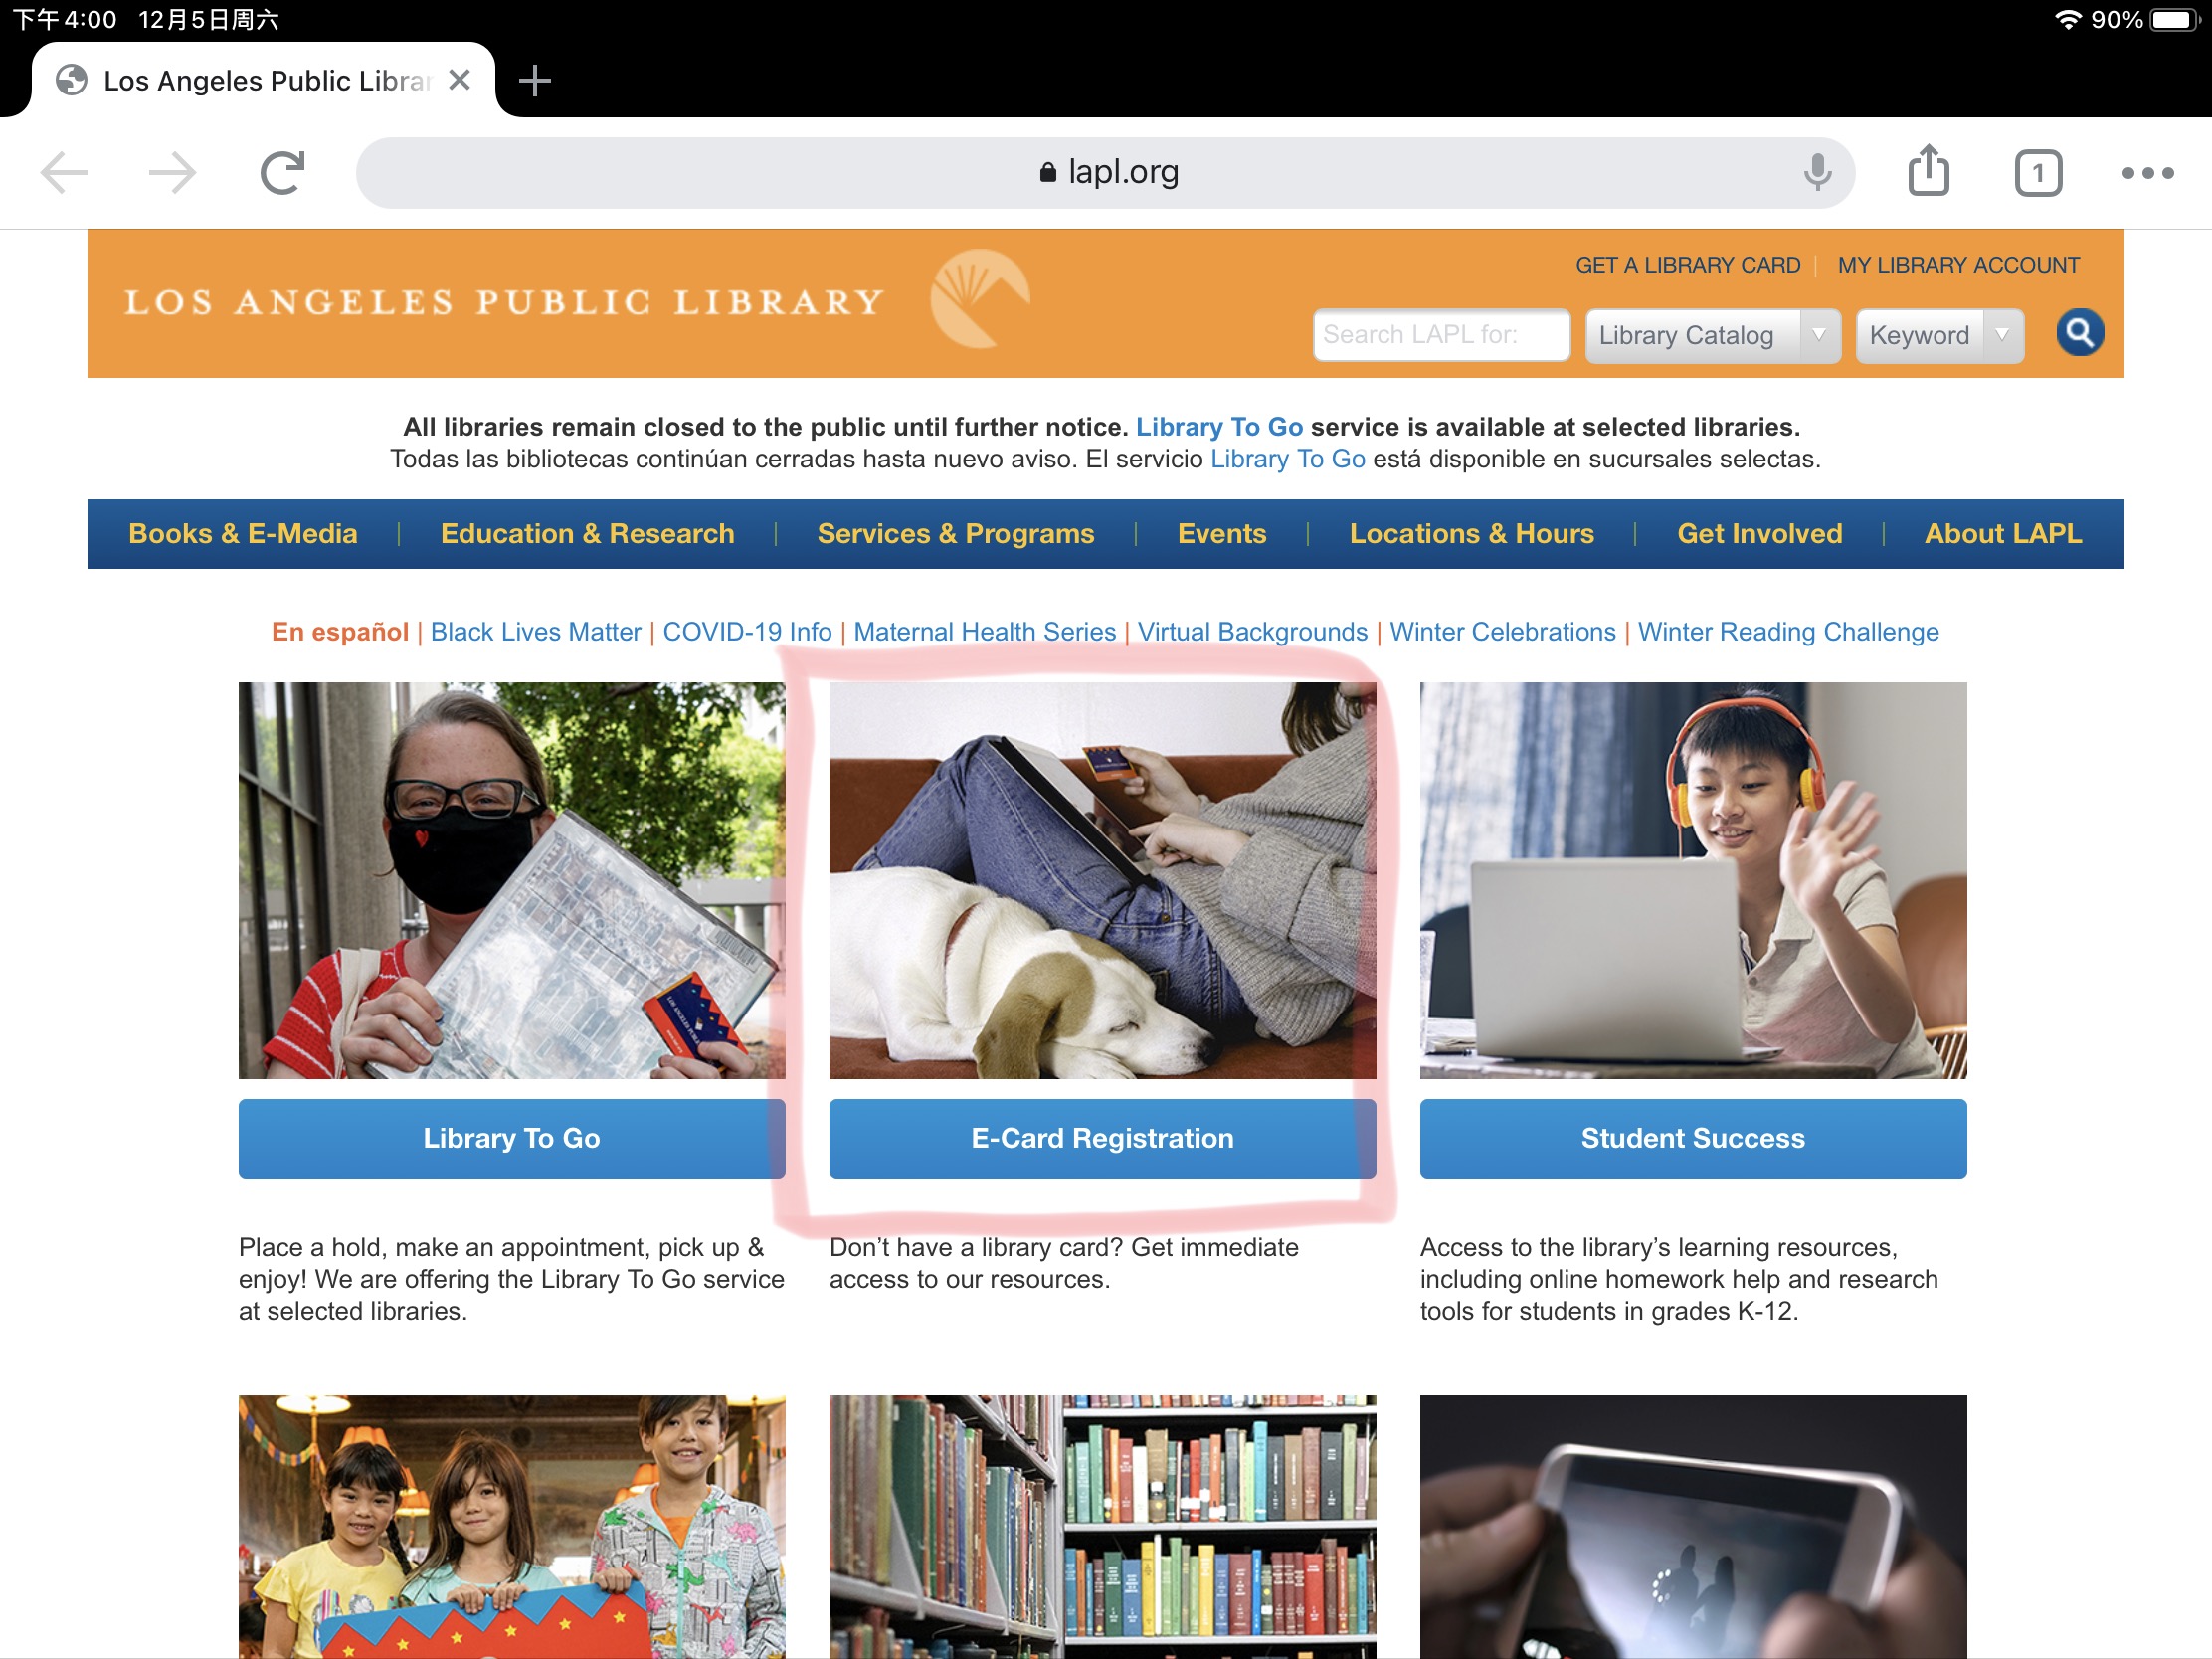Click Library To Go link in Spanish notice
2212x1659 pixels.
click(1288, 459)
